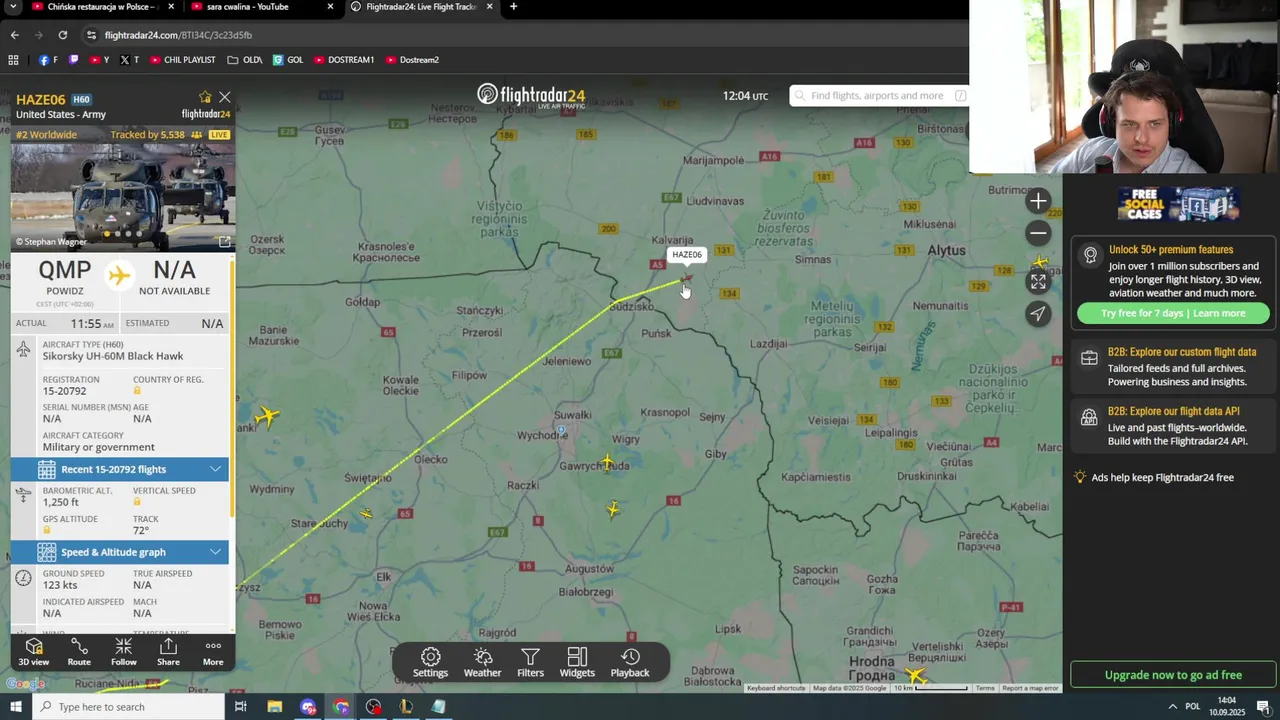Open the Windows notification center
Viewport: 1280px width, 720px height.
[1263, 707]
